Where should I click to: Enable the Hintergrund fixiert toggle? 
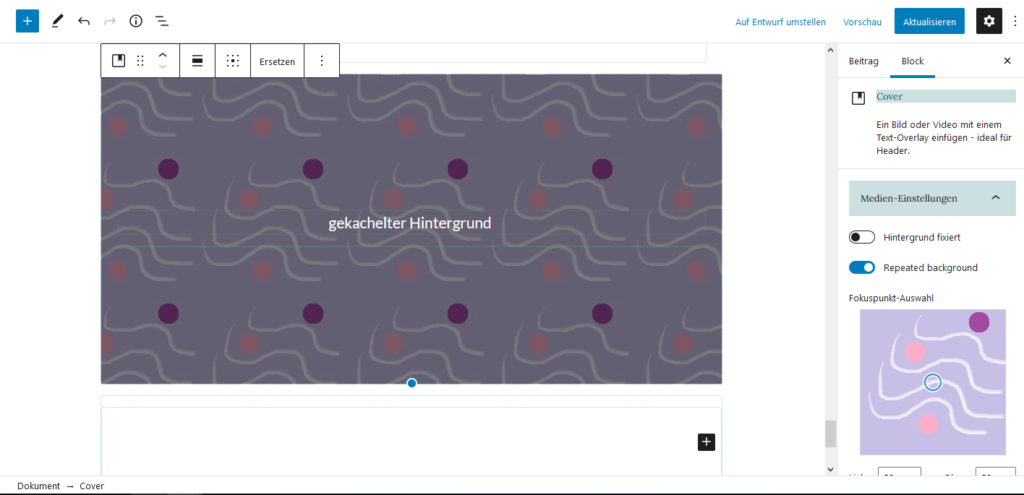[x=861, y=237]
